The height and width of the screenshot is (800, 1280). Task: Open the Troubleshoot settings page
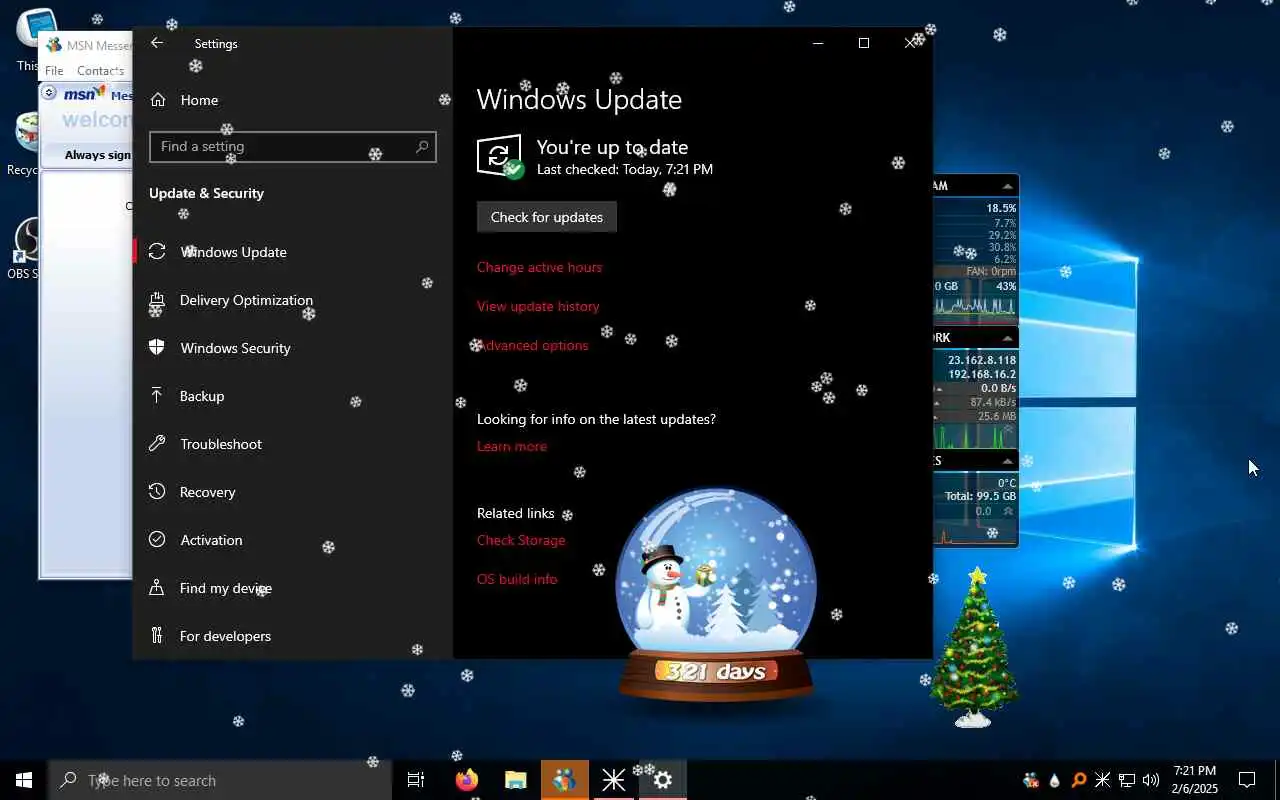point(292,444)
